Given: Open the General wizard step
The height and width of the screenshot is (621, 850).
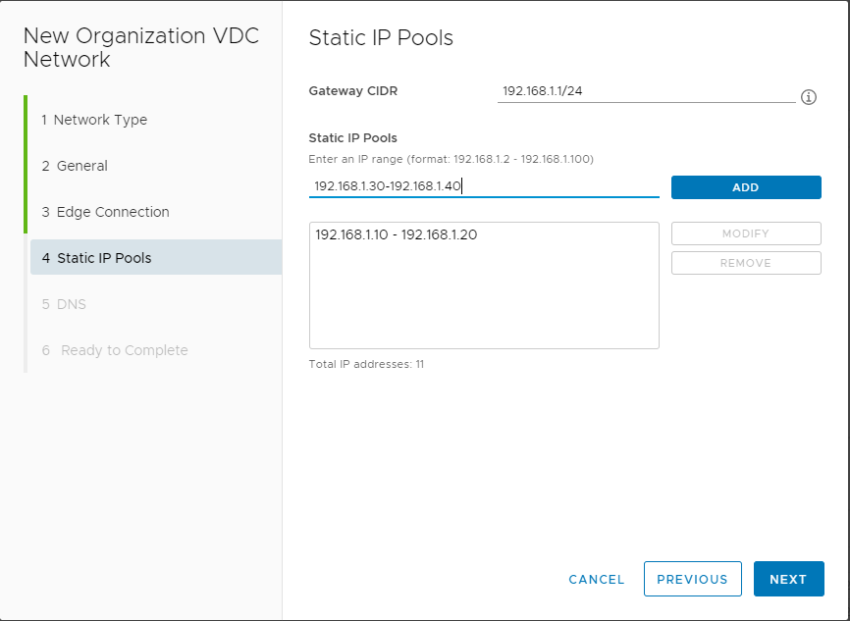Looking at the screenshot, I should coord(75,165).
